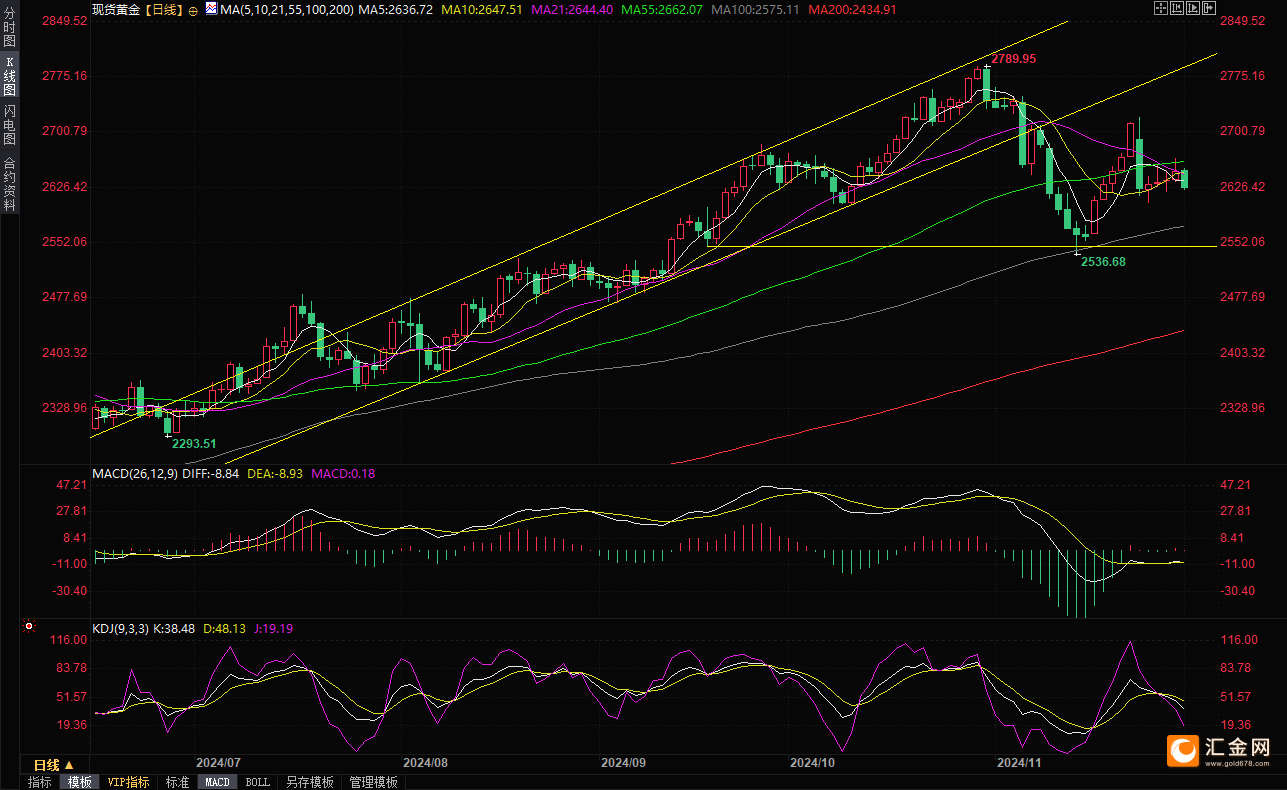Click the DEA:-8.93 value label

click(x=276, y=473)
